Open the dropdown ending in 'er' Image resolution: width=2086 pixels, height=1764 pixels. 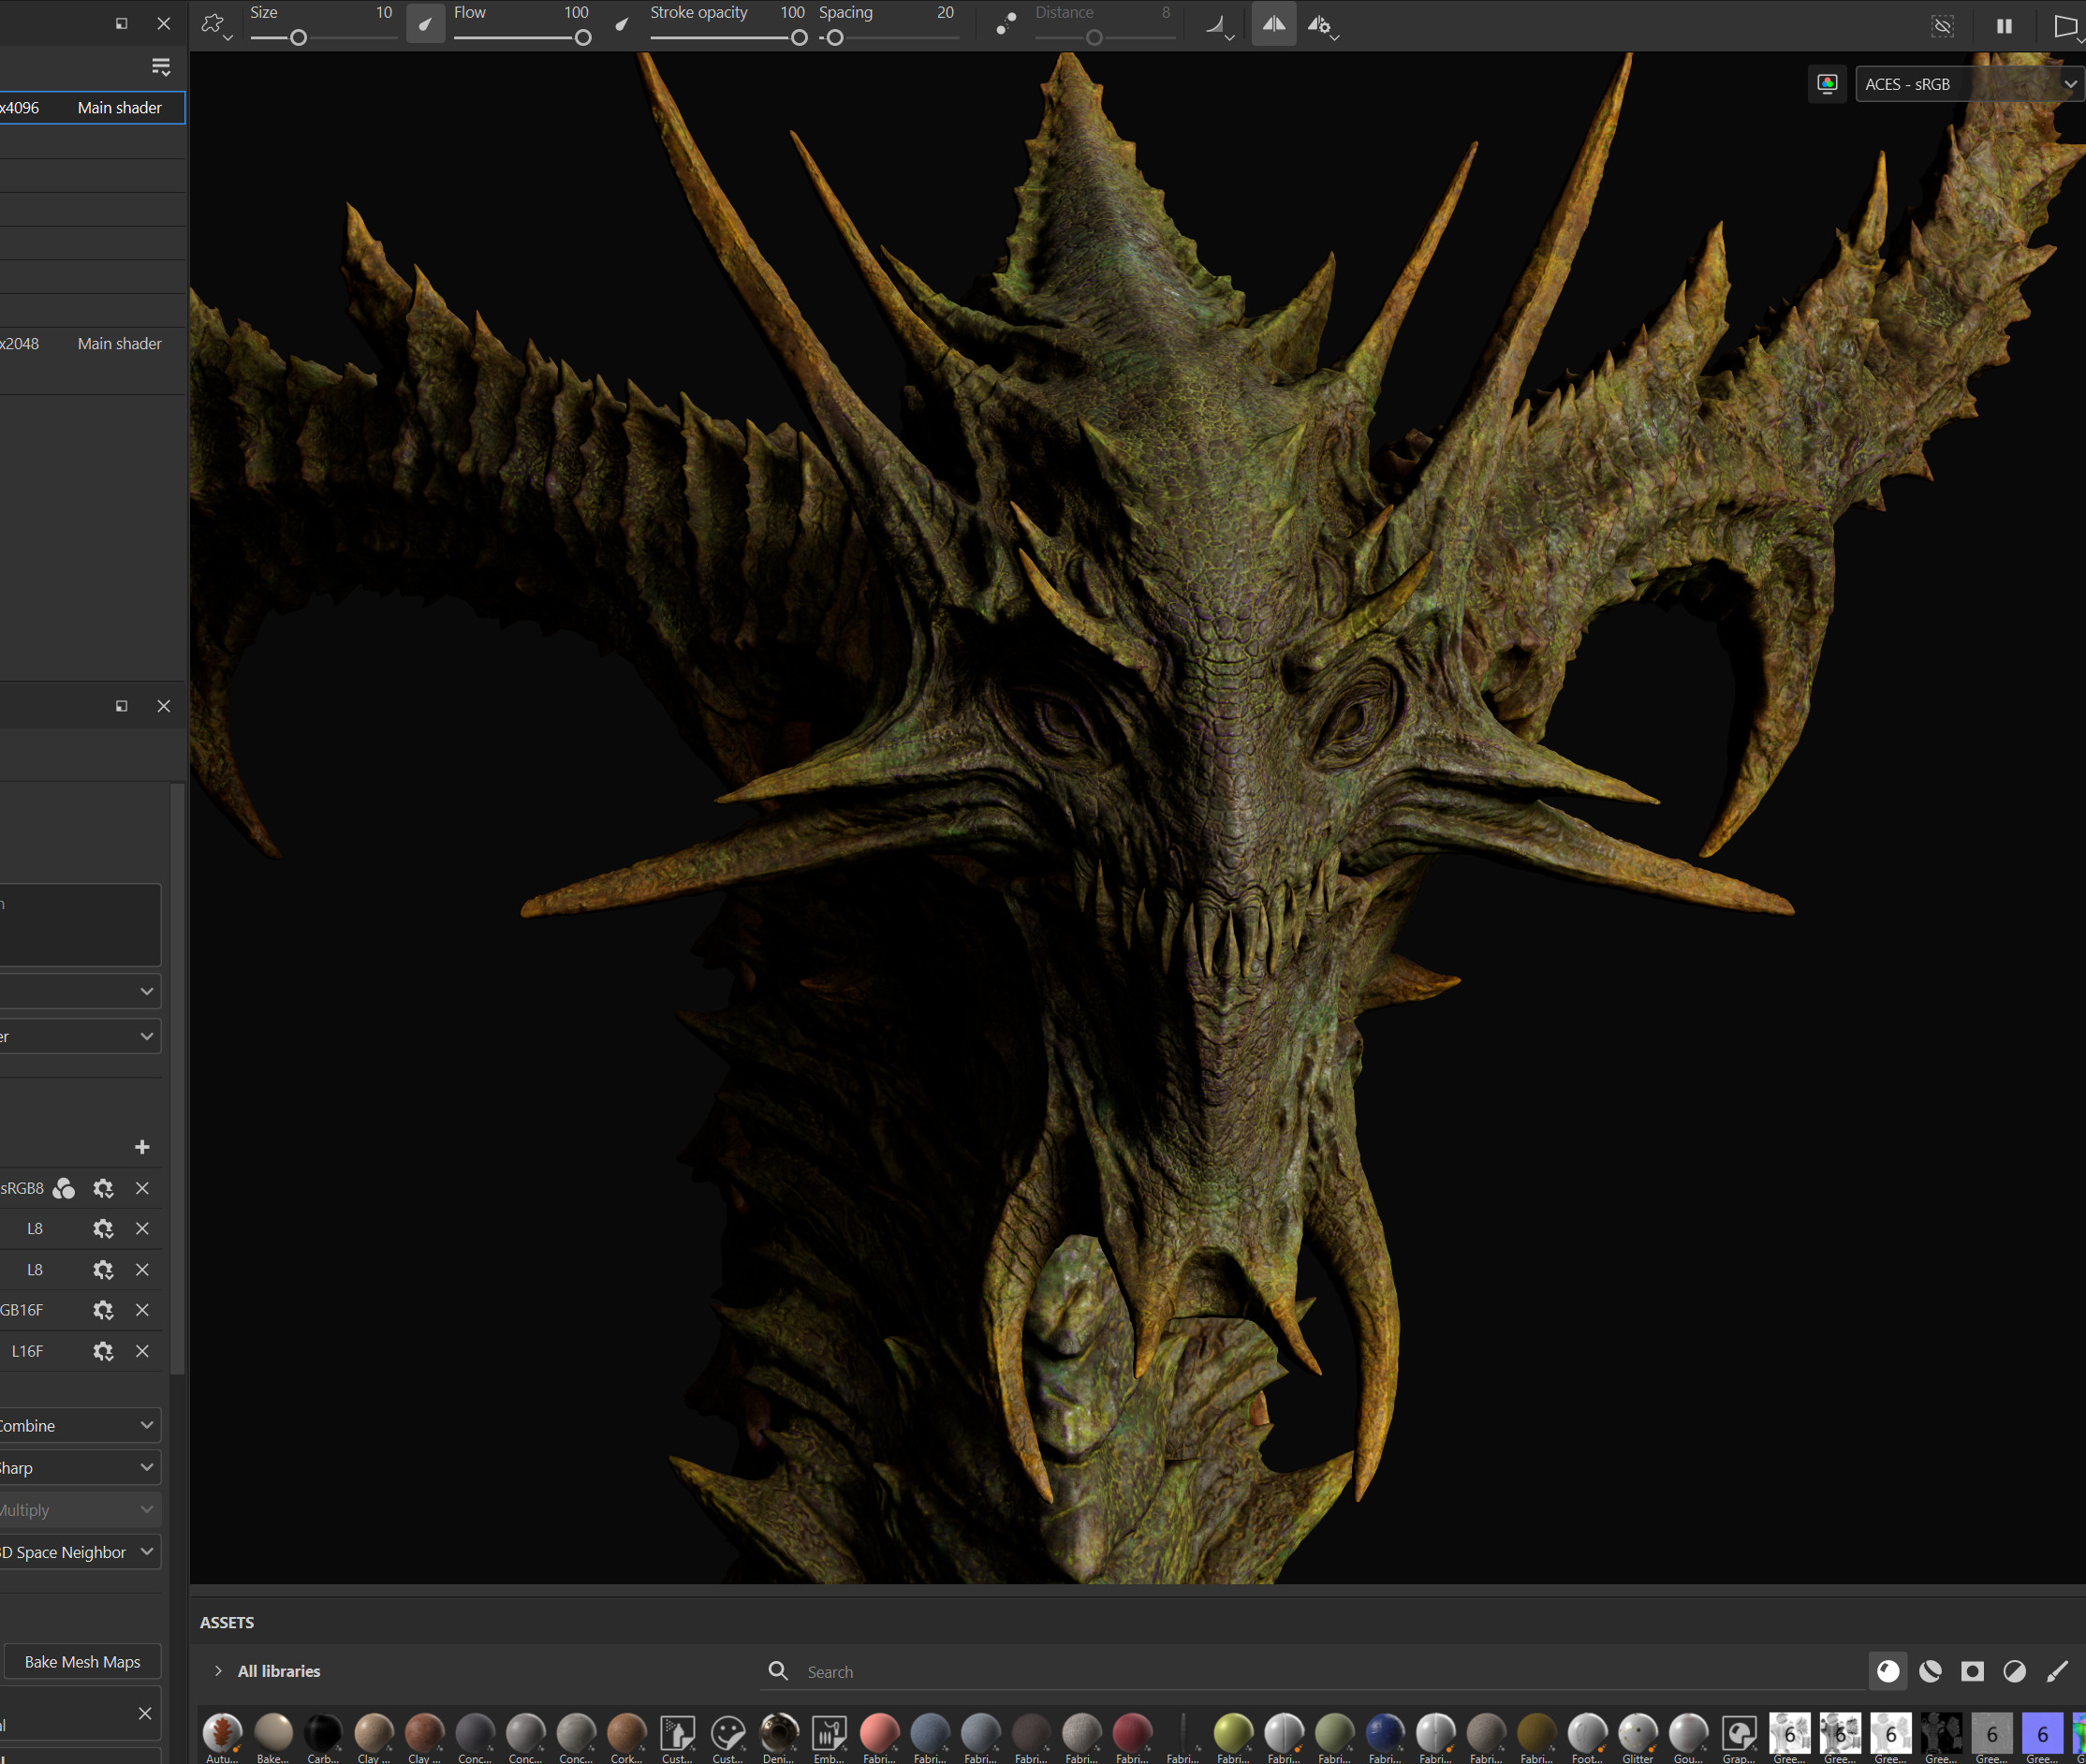click(80, 1036)
